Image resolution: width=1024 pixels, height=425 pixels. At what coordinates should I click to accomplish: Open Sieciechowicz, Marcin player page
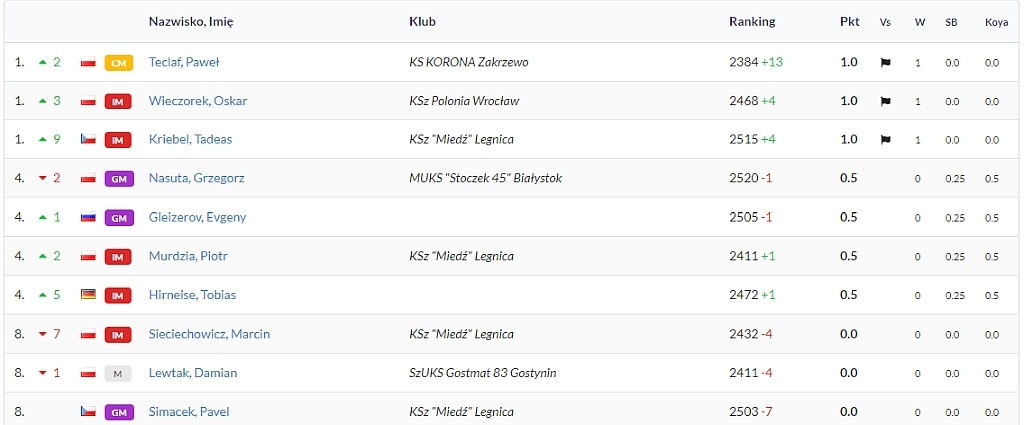point(209,334)
